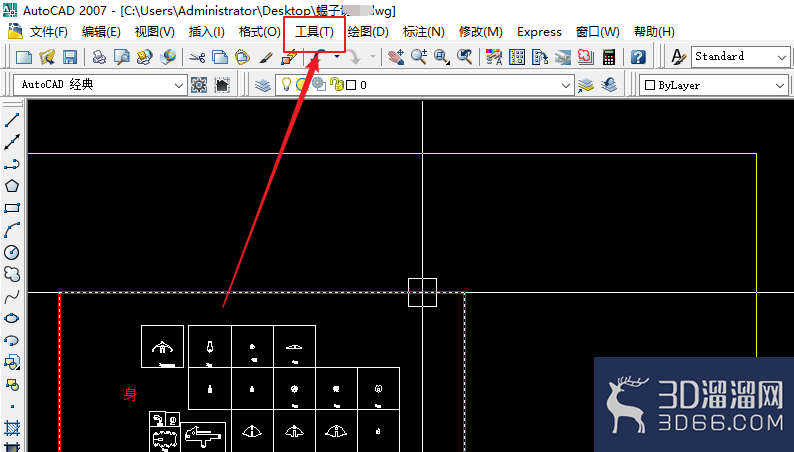This screenshot has height=452, width=794.
Task: Click the Help question mark icon
Action: click(x=638, y=57)
